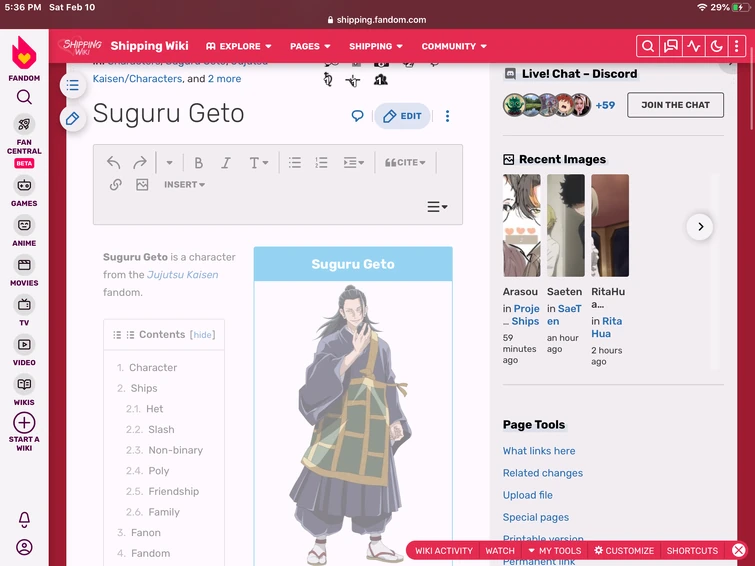Screen dimensions: 755x566
Task: Open paragraph format dropdown arrow
Action: [x=169, y=163]
